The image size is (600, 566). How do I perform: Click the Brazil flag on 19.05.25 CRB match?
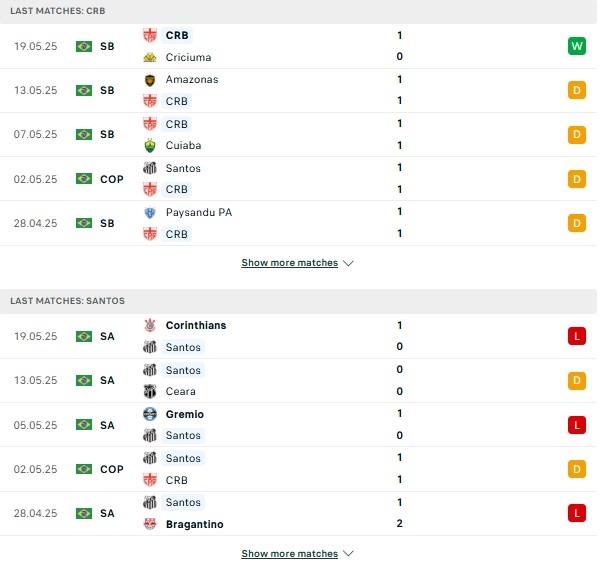point(84,46)
